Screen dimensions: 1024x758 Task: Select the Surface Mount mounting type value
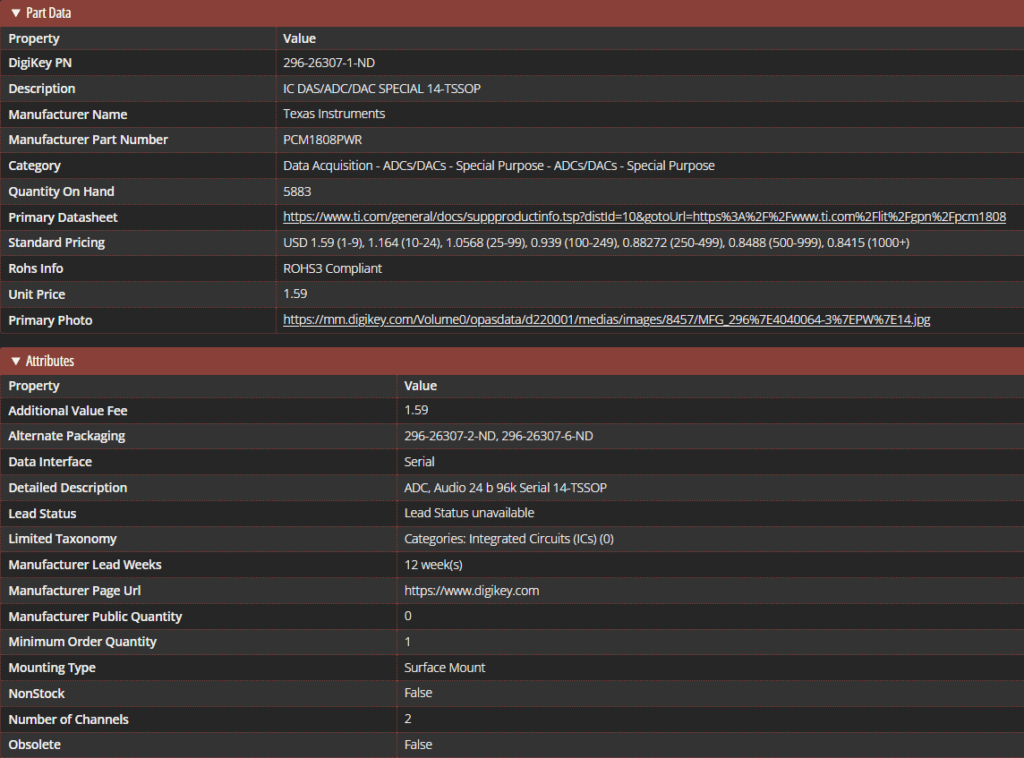point(444,667)
